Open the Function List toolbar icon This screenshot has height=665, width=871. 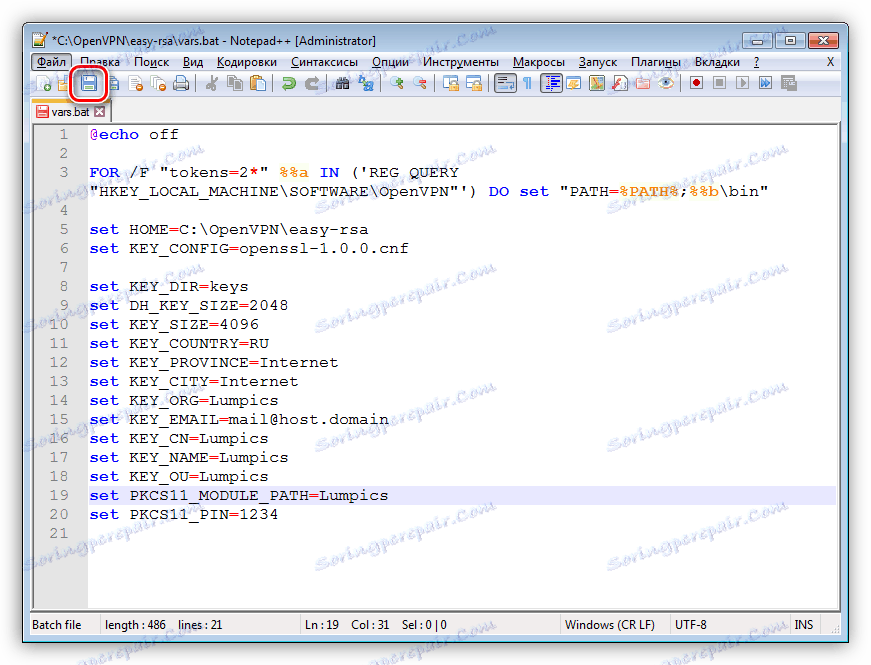[x=620, y=83]
